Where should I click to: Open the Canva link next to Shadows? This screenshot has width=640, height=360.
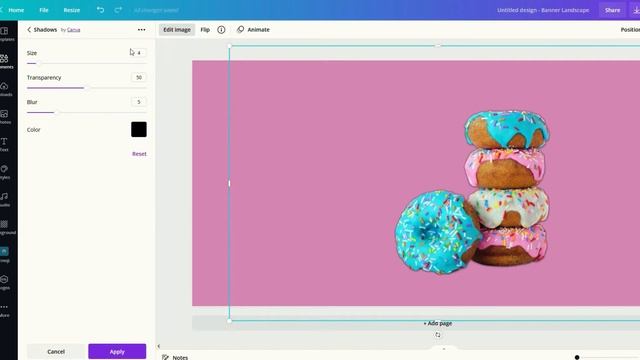[x=73, y=30]
